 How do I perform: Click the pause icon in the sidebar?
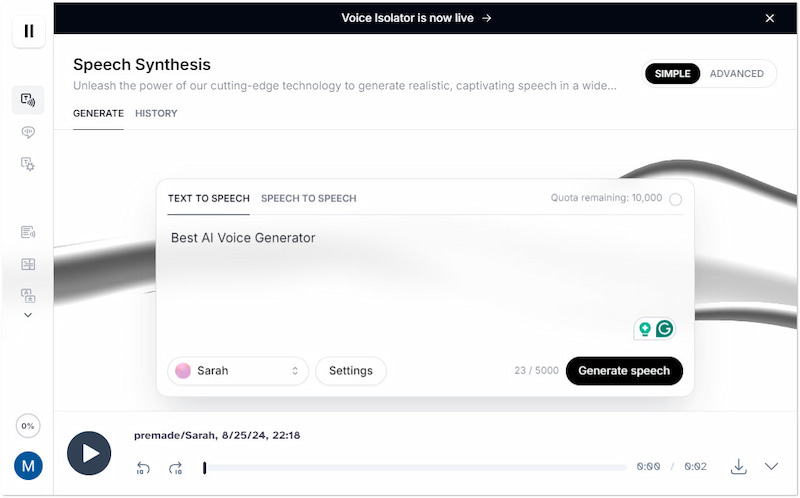point(28,31)
